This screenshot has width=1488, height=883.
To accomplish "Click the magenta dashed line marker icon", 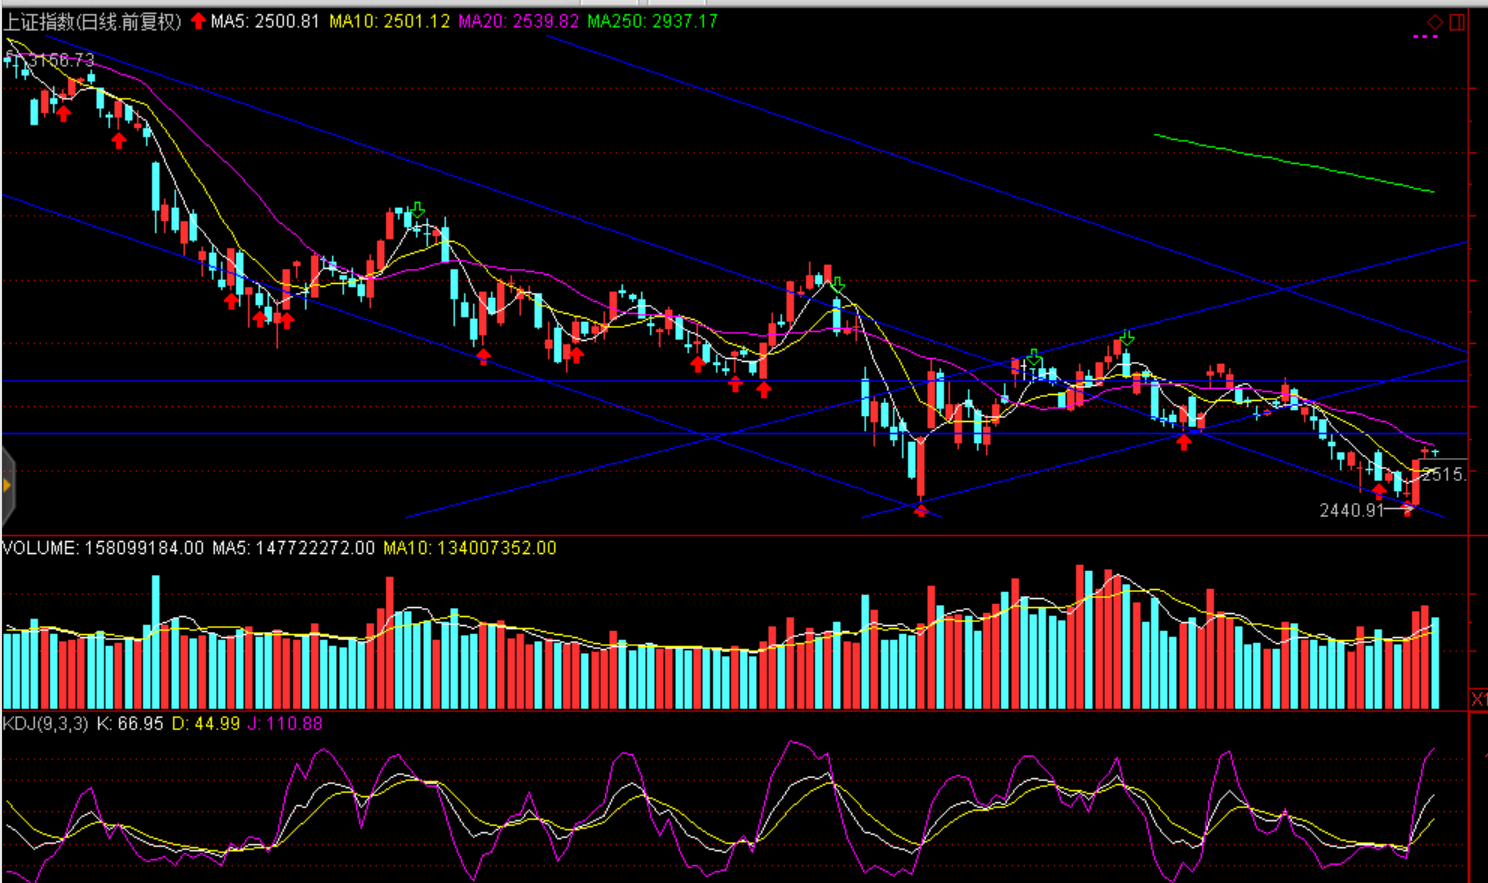I will point(1425,37).
